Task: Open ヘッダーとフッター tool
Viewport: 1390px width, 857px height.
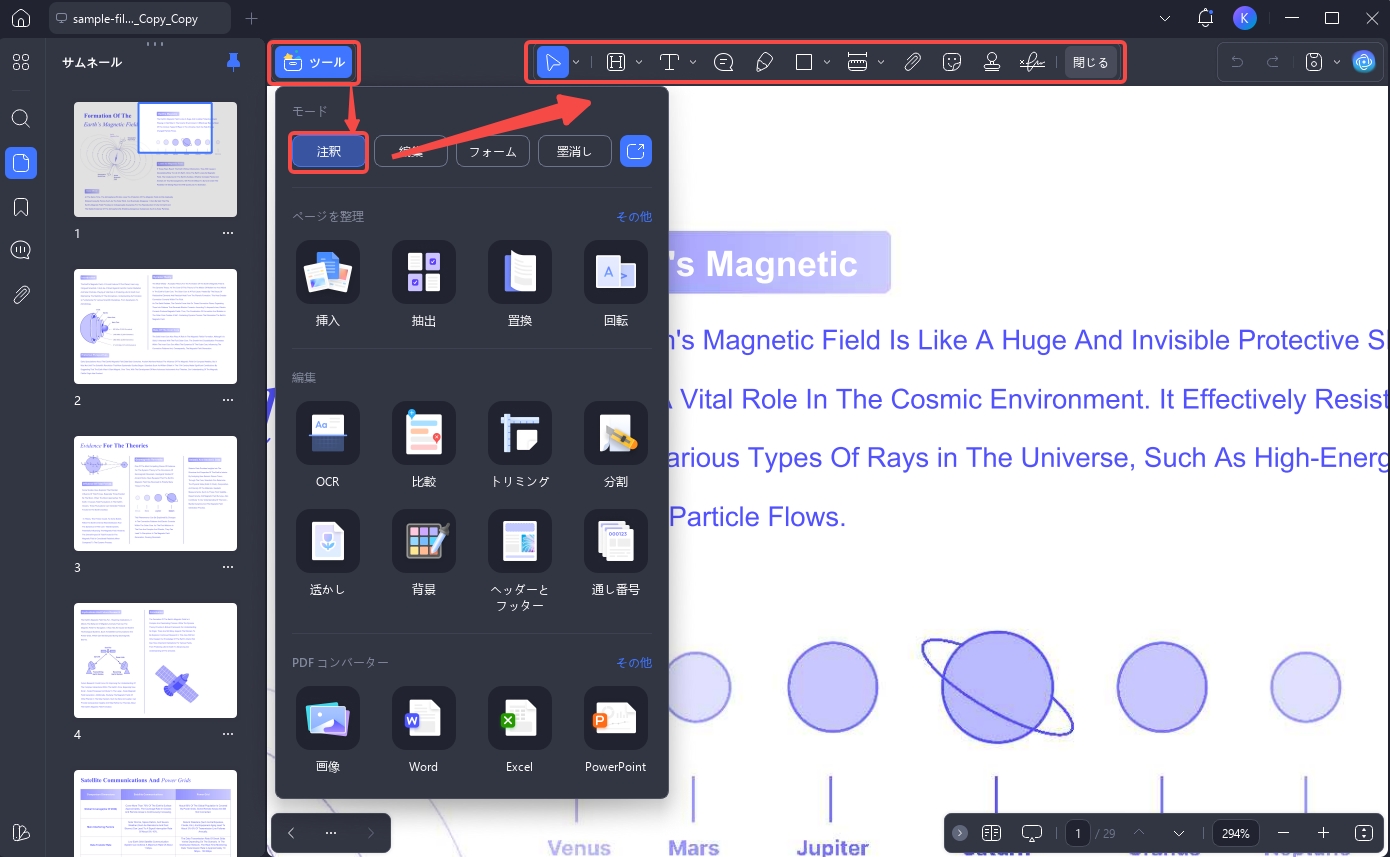Action: (x=520, y=562)
